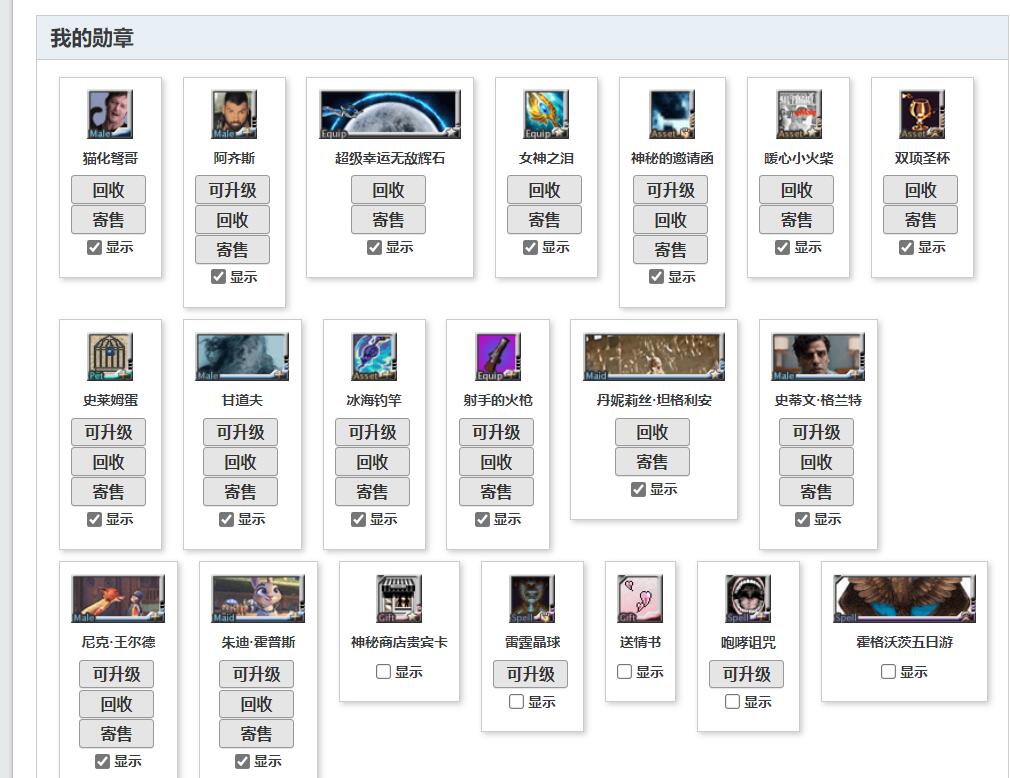The width and height of the screenshot is (1010, 778).
Task: Click the 霍格沃茨五日游 banner image
Action: click(x=904, y=599)
